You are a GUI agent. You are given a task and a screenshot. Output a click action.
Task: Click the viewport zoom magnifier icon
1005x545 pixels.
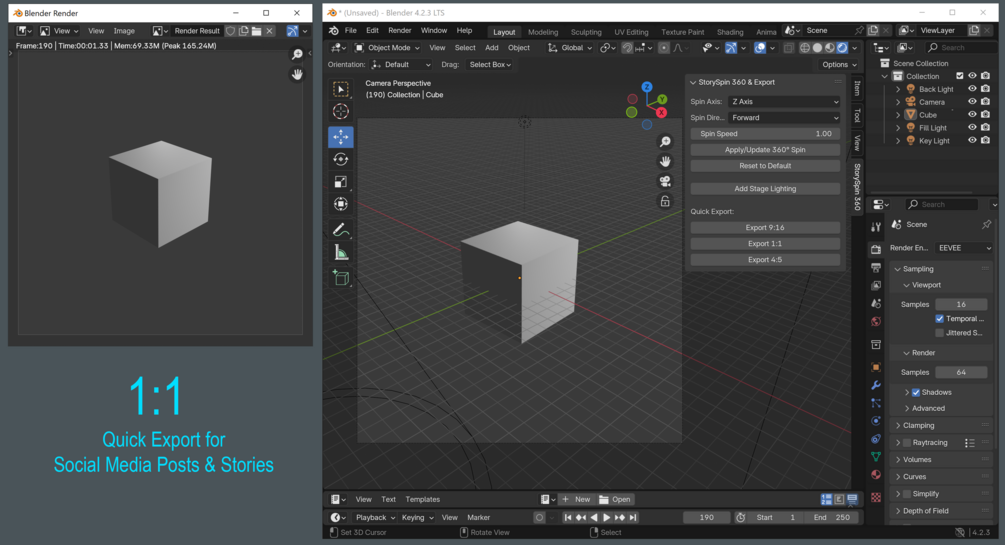click(x=665, y=142)
